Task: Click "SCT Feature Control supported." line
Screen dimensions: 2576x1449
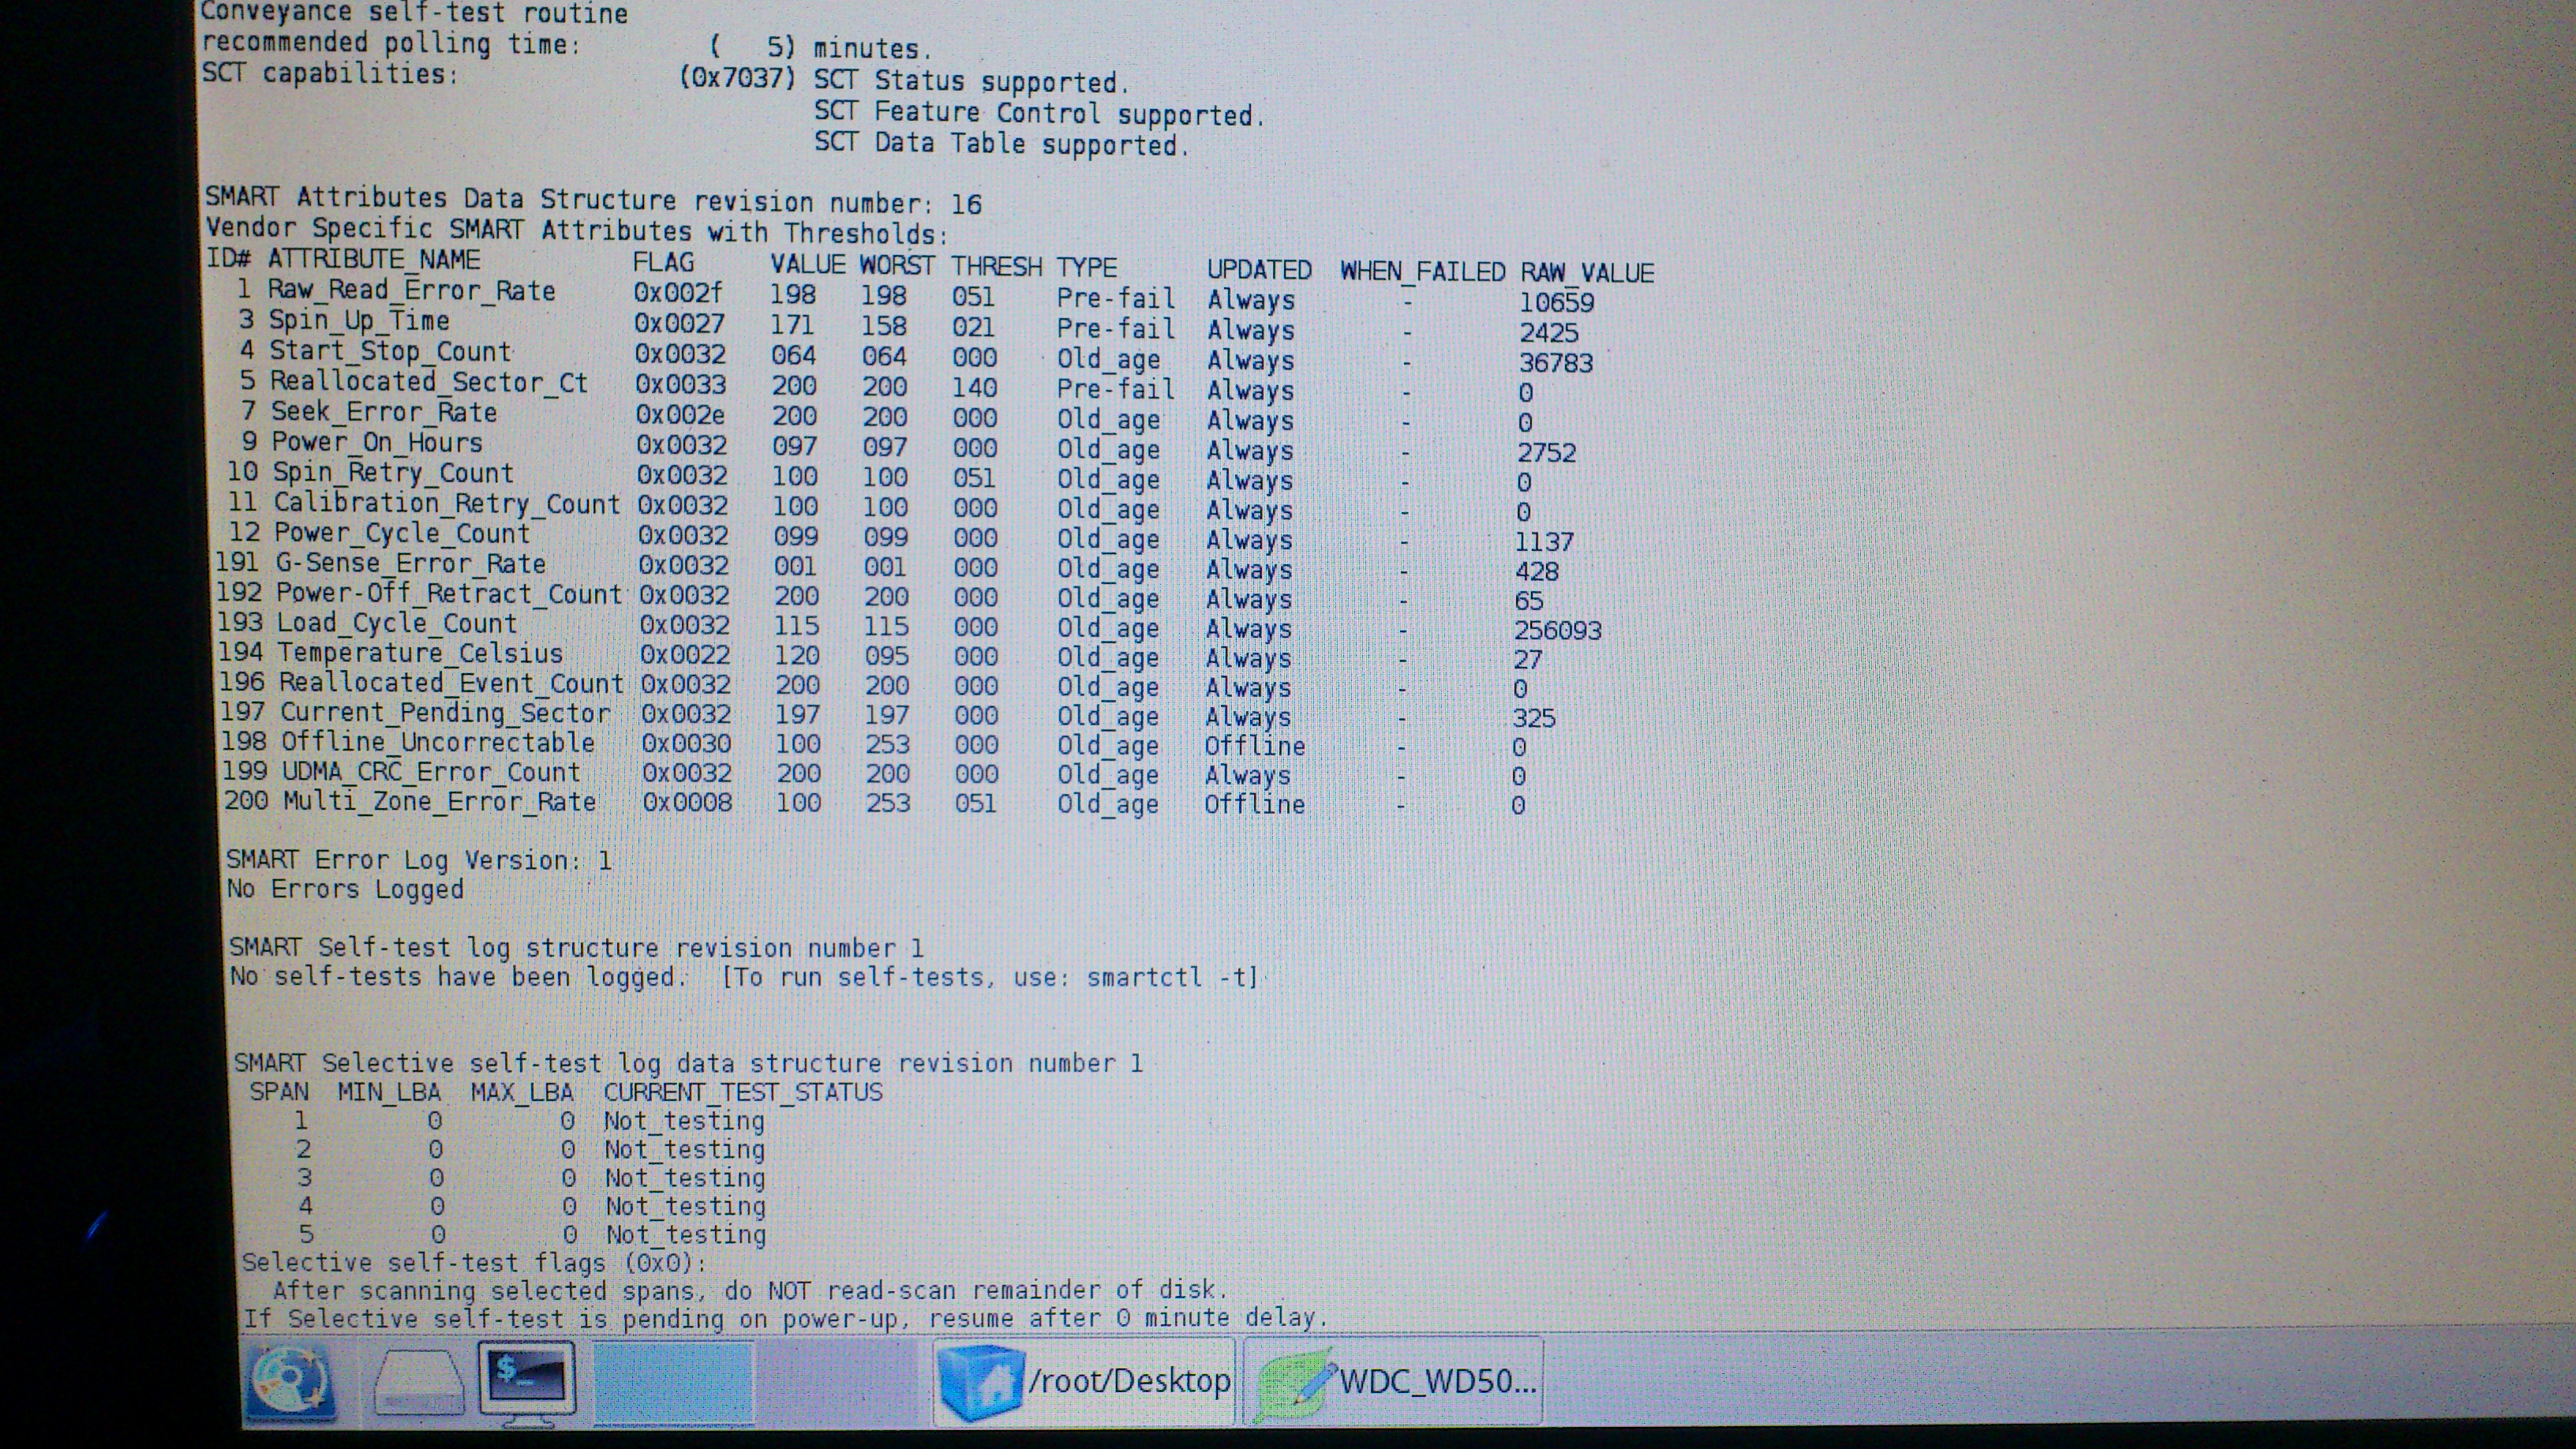Action: 1039,113
